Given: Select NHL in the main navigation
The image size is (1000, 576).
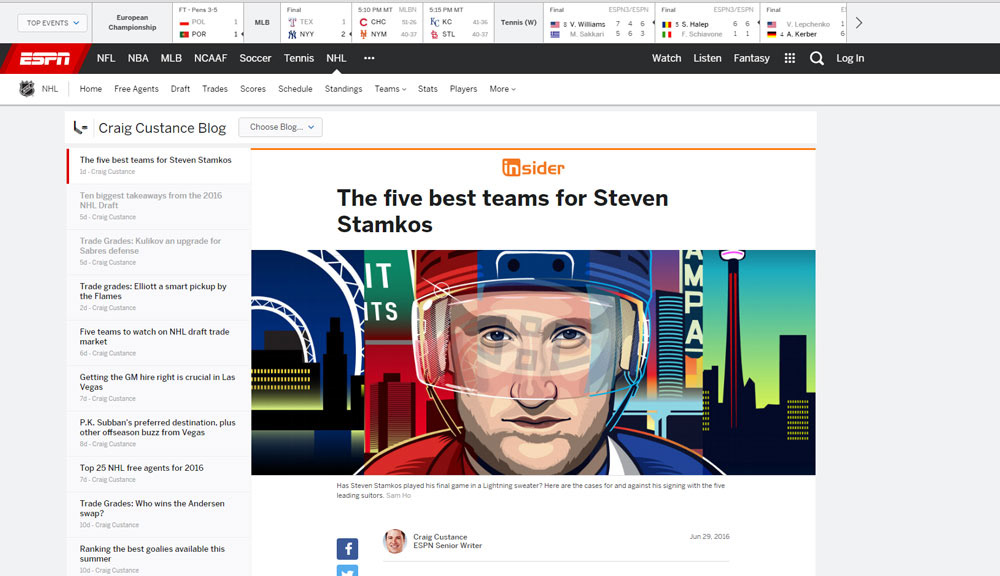Looking at the screenshot, I should coord(336,58).
